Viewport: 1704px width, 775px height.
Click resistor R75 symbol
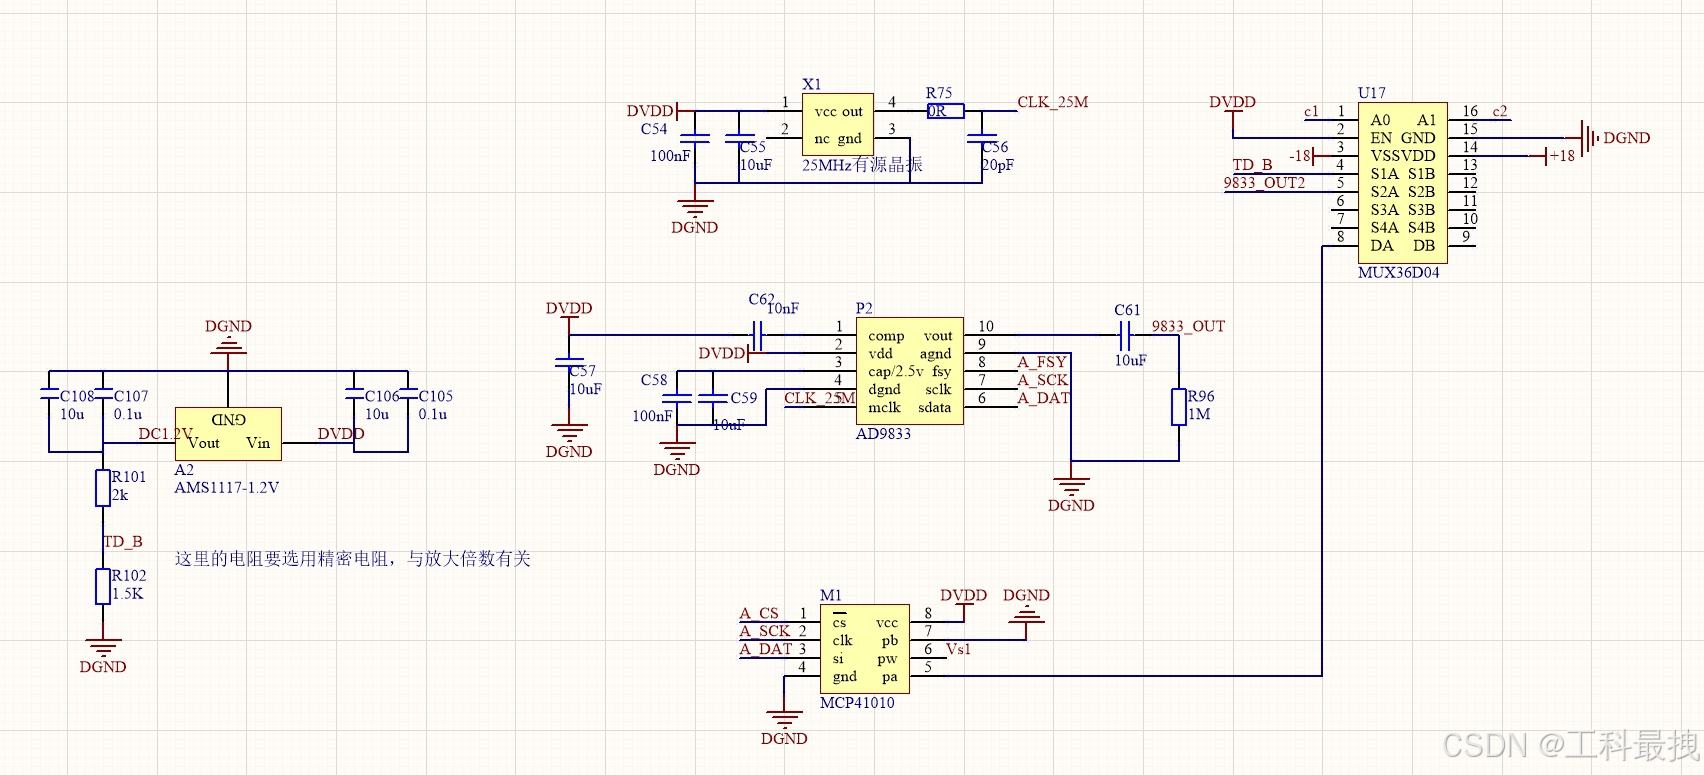[946, 111]
